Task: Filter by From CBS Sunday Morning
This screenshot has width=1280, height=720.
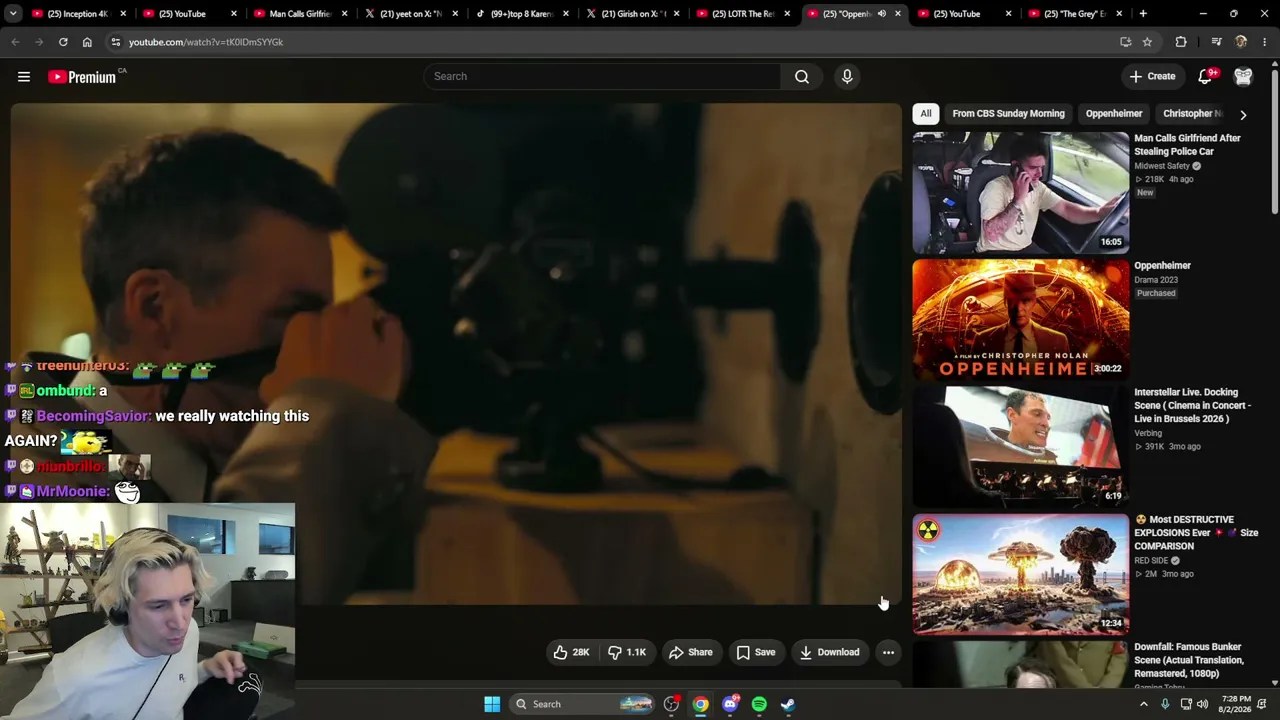Action: [1008, 114]
